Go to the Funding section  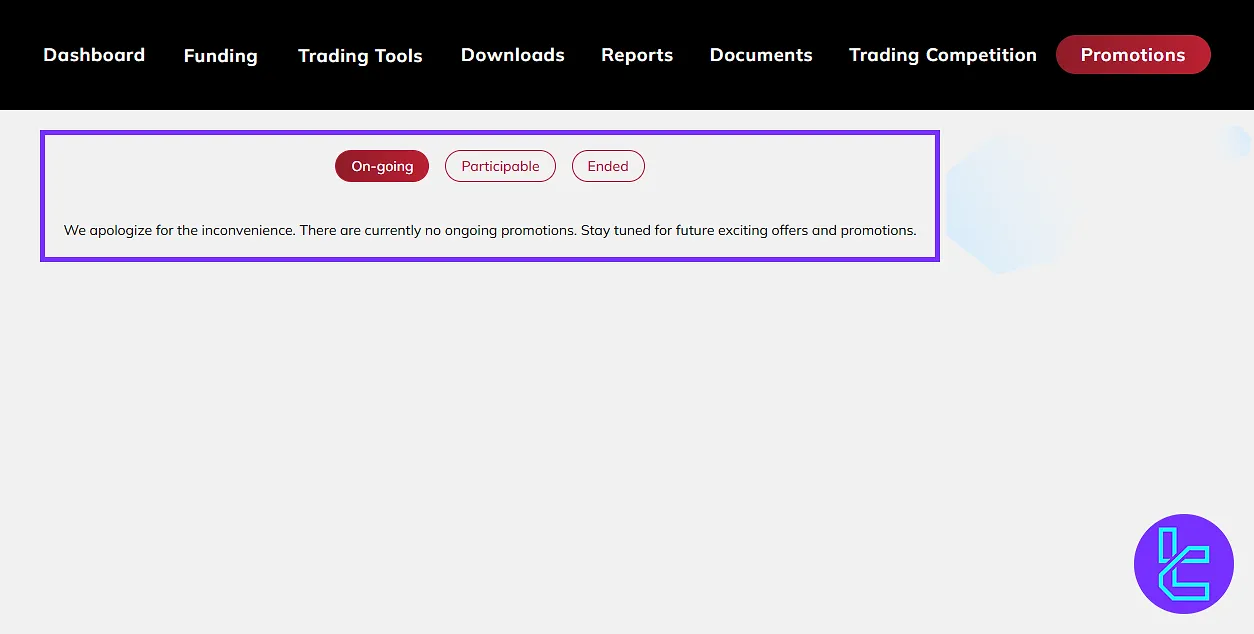(x=220, y=56)
